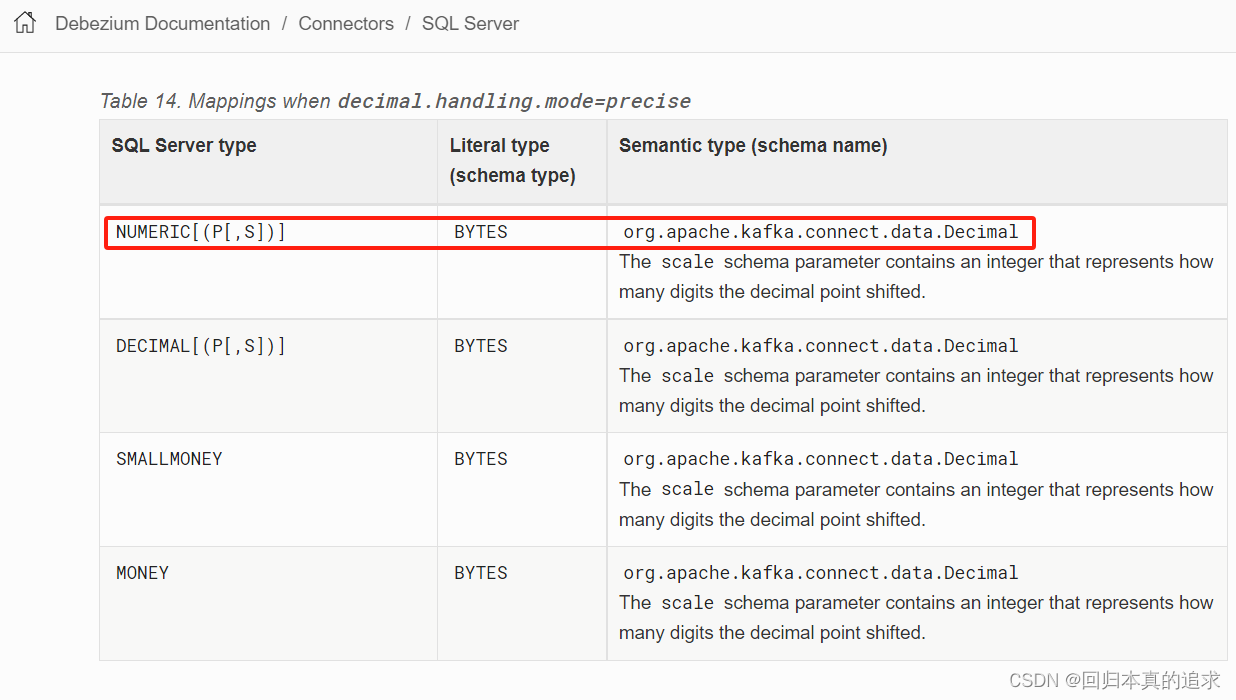Screen dimensions: 1236x700
Task: Click the Decimal schema name in NUMERIC row
Action: (x=821, y=233)
